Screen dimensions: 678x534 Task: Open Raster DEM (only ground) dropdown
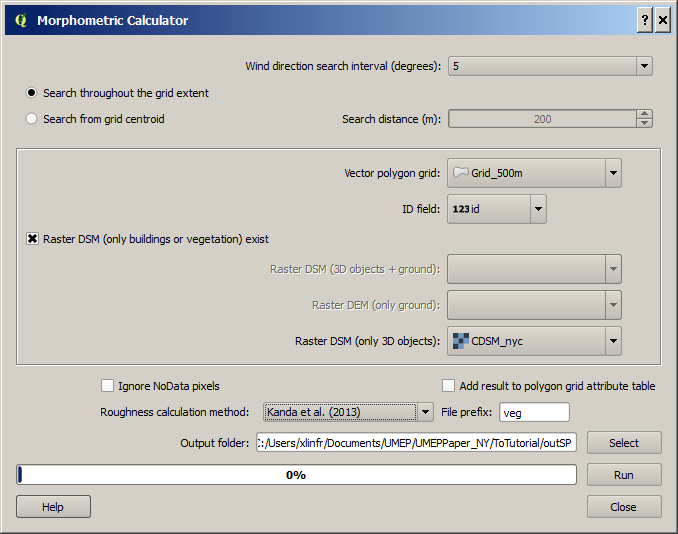(534, 305)
